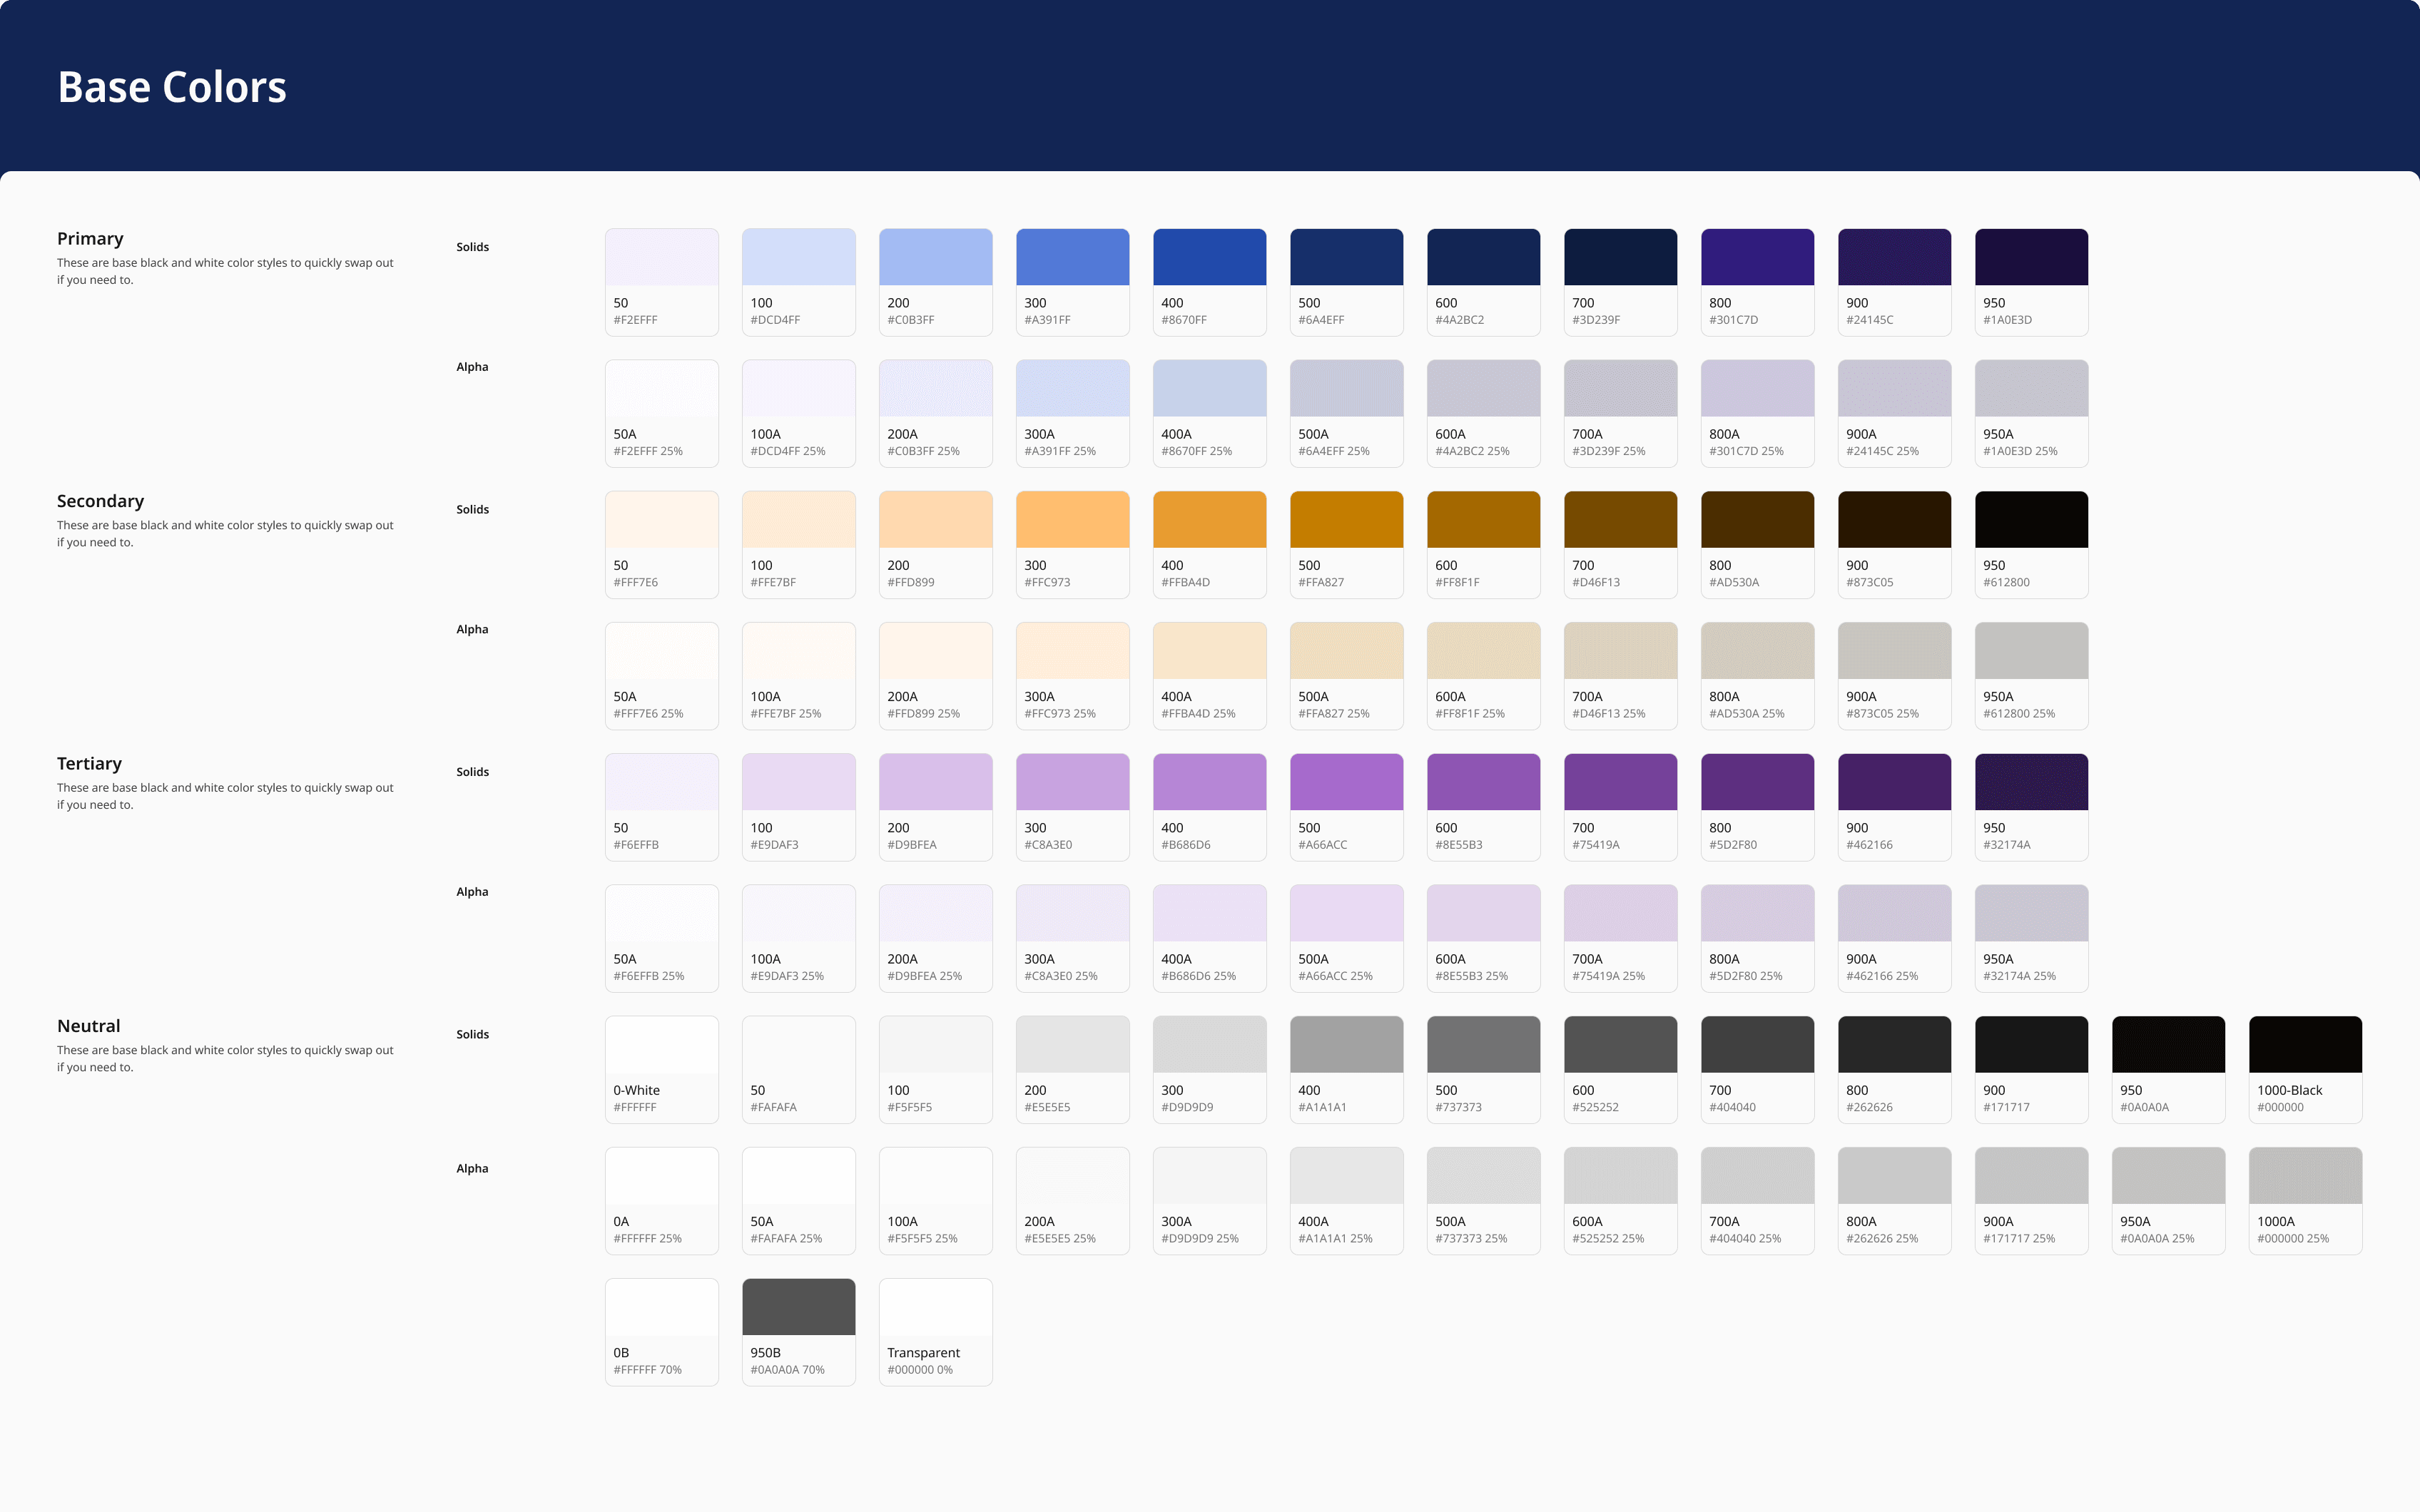Choose Secondary 400 swatch #FFBA4D
2420x1512 pixels.
tap(1209, 544)
